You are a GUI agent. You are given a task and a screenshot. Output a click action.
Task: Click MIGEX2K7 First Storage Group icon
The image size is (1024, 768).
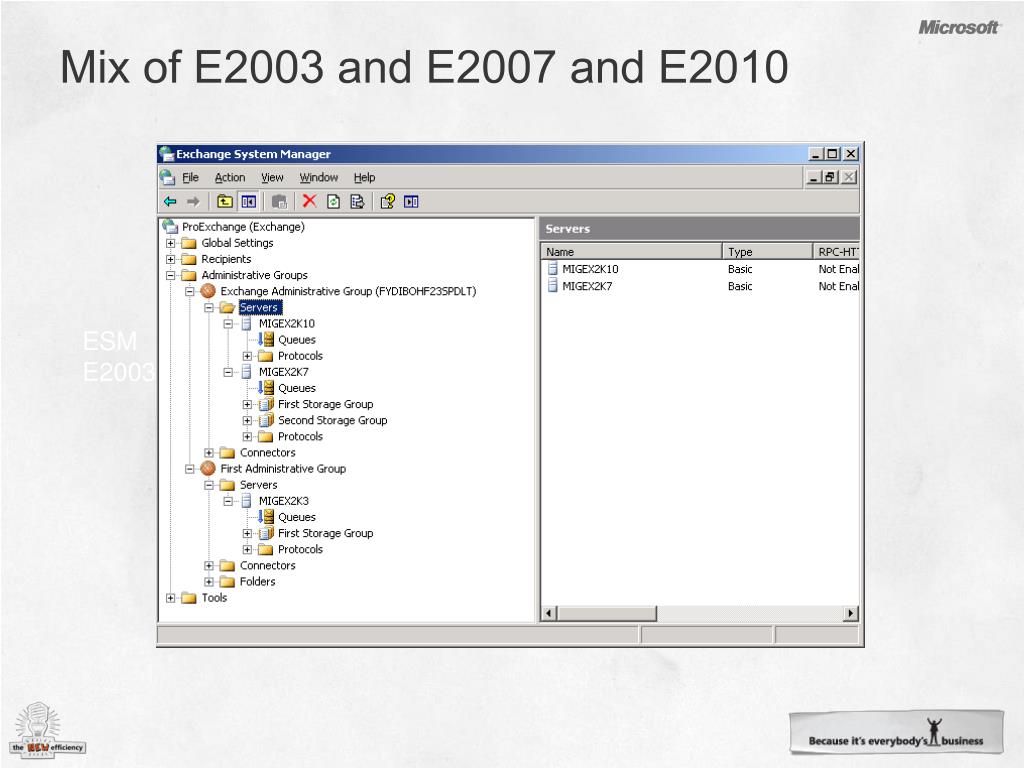[x=266, y=404]
